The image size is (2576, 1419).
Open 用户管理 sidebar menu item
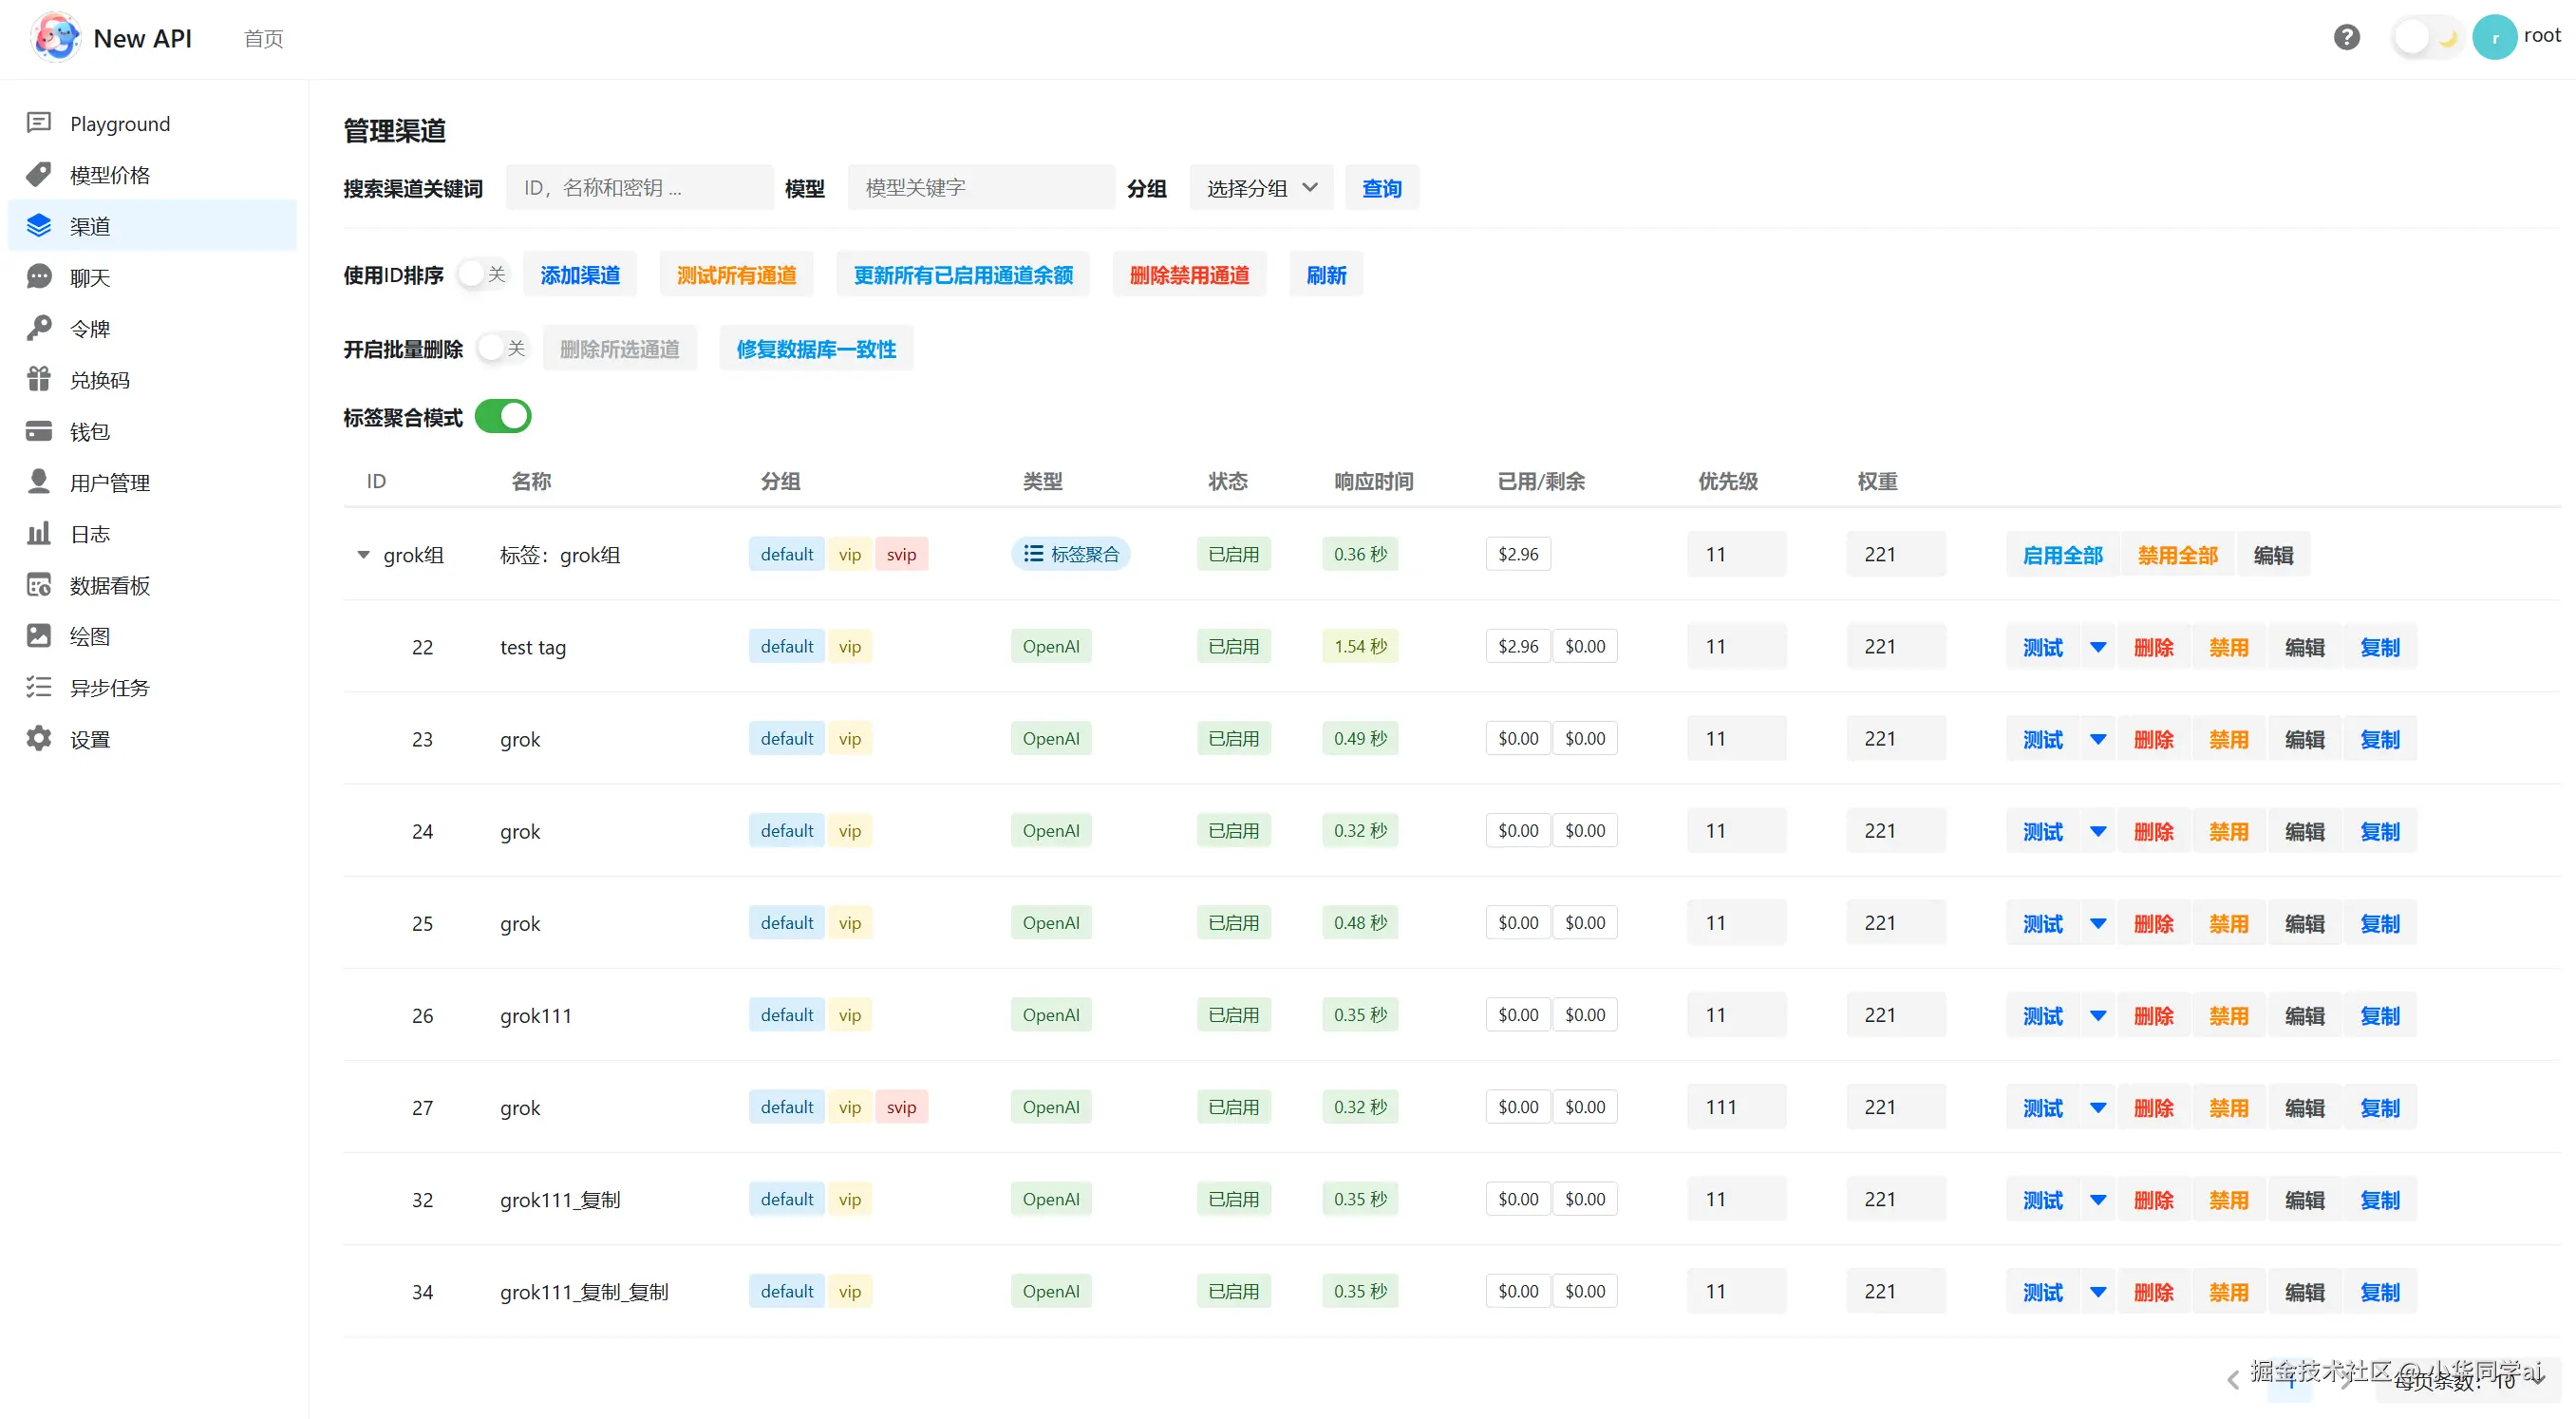coord(110,482)
